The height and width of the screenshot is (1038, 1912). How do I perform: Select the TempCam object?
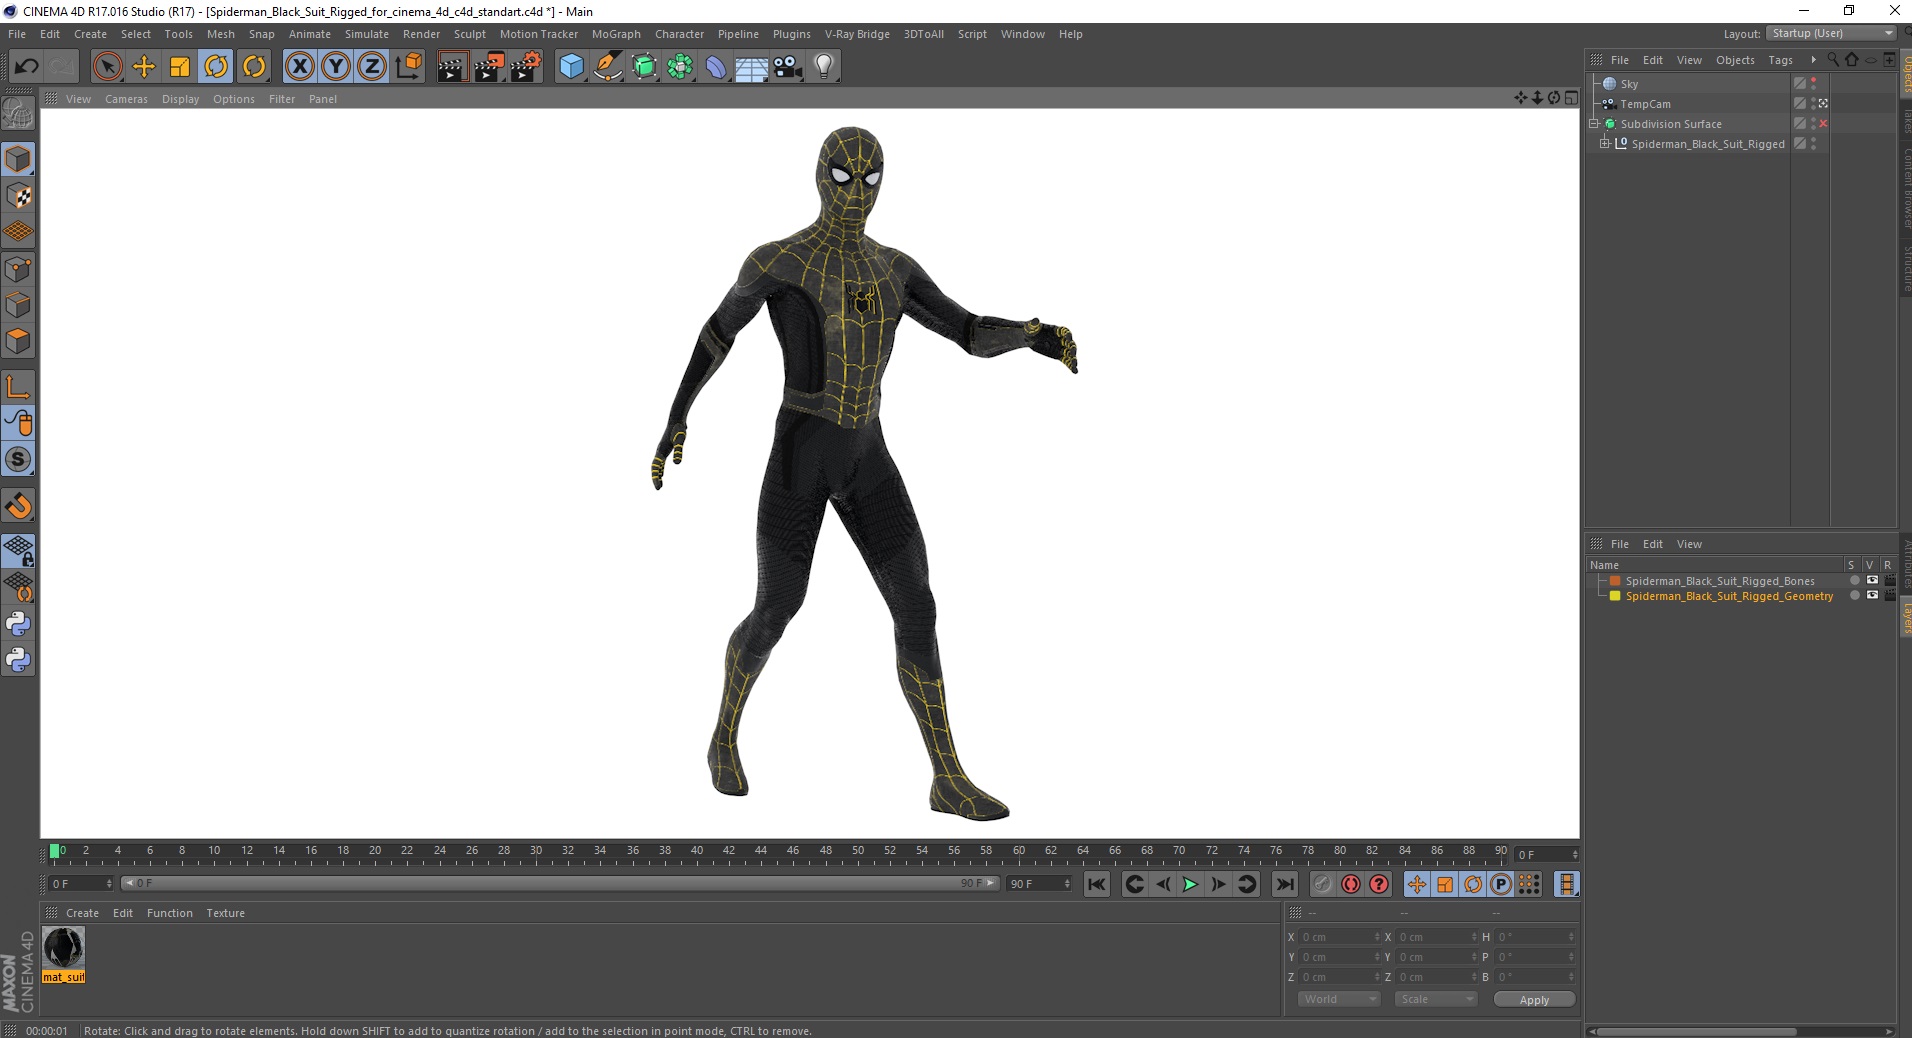point(1645,104)
